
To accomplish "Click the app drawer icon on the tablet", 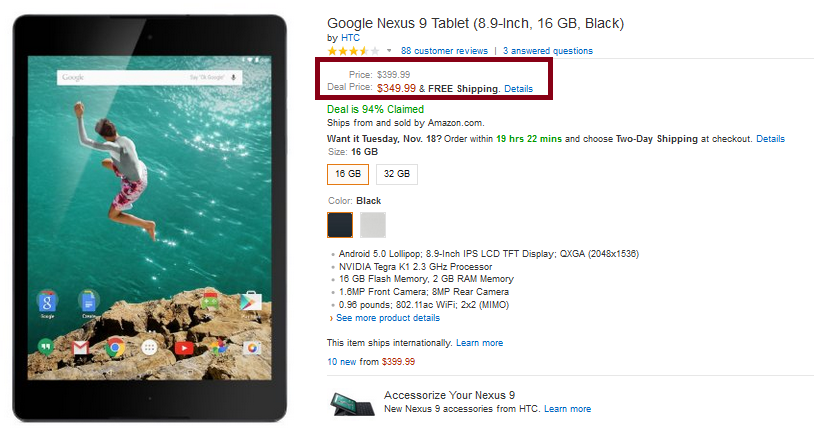I will 150,348.
